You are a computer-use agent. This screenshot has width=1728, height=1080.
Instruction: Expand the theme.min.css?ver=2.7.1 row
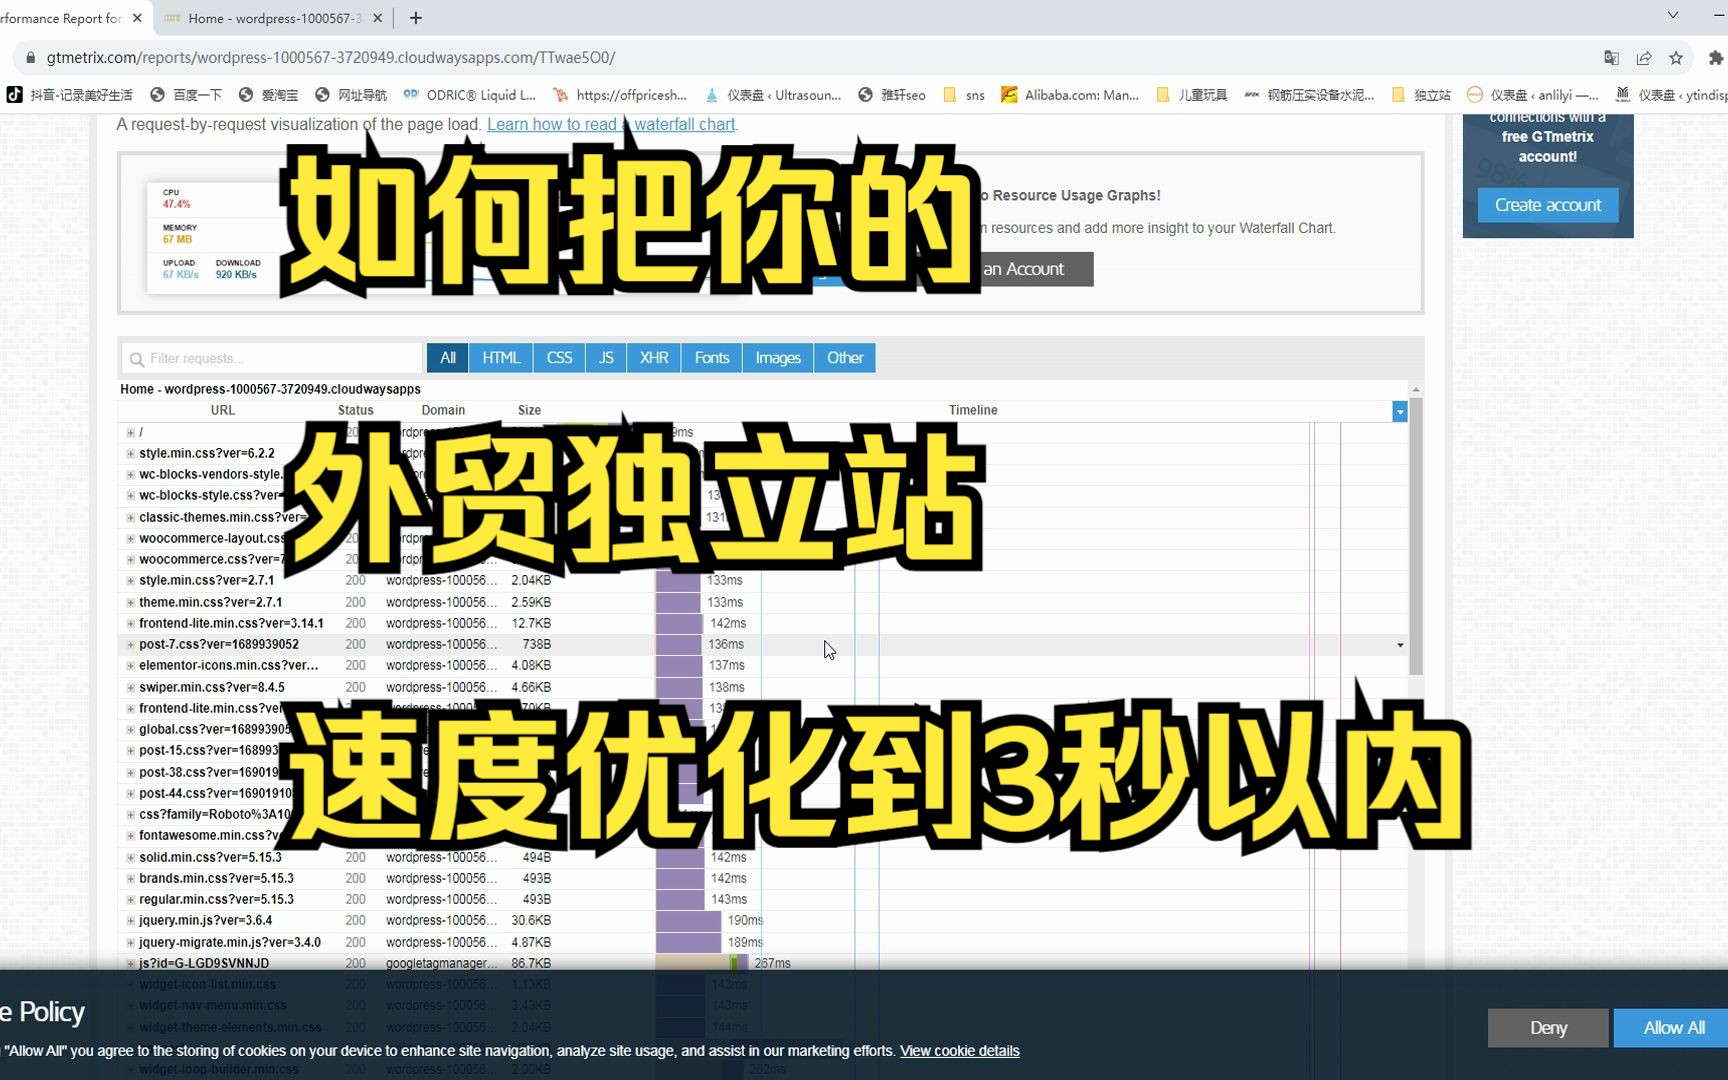[130, 603]
